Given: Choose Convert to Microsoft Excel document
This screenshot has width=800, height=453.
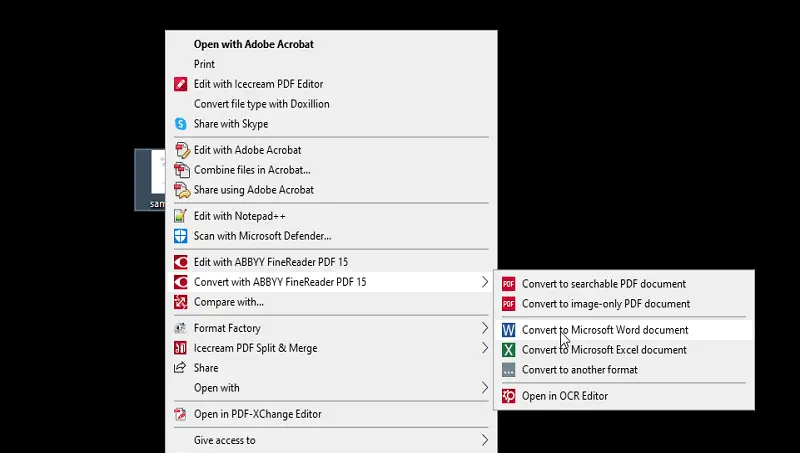Looking at the screenshot, I should (624, 350).
